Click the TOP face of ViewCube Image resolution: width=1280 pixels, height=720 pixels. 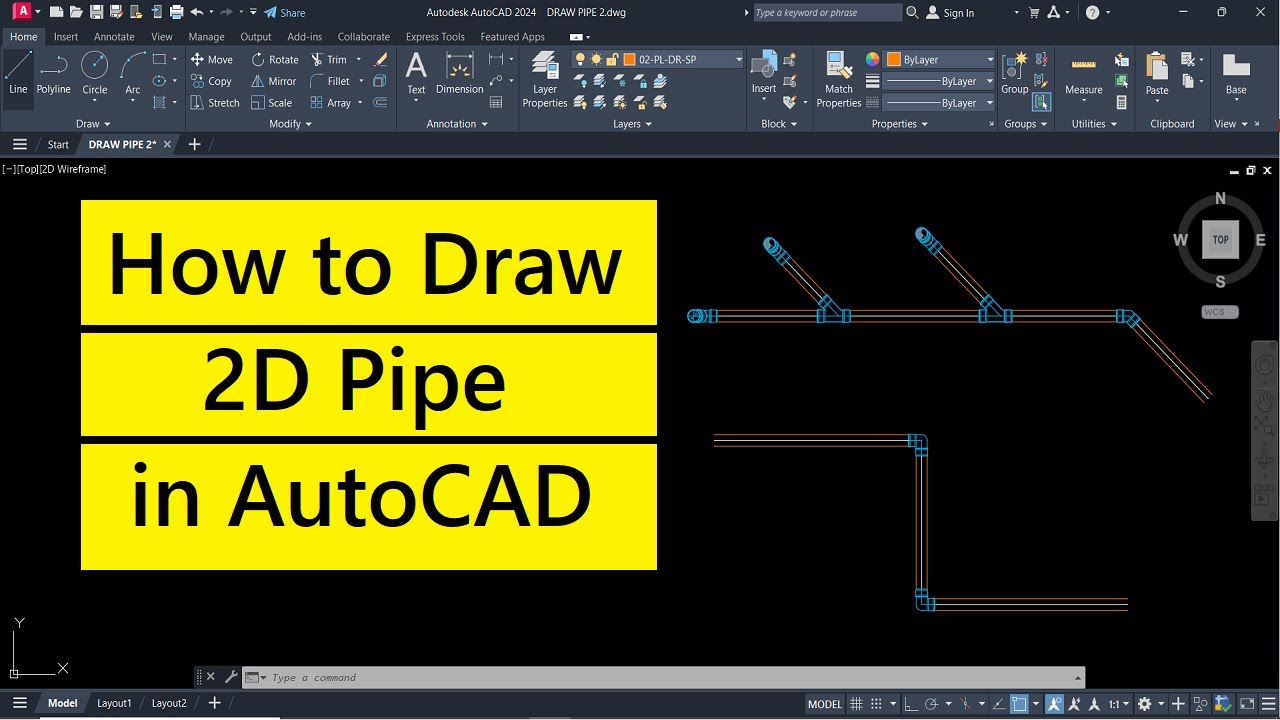[1220, 240]
